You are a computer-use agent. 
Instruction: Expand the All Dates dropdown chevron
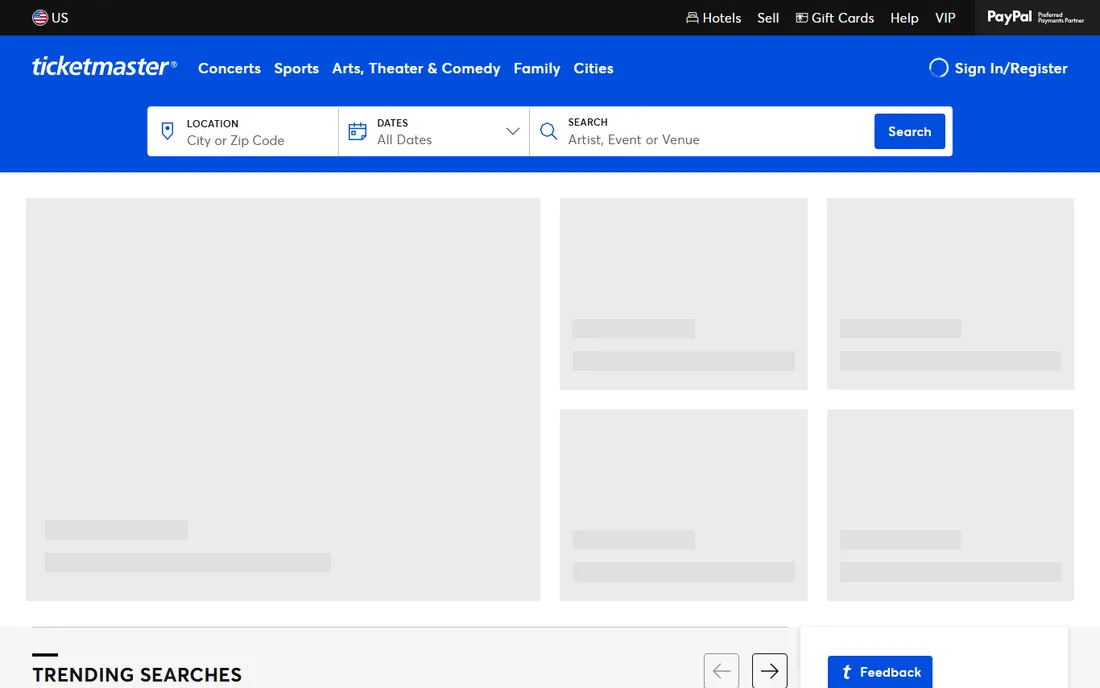tap(513, 131)
